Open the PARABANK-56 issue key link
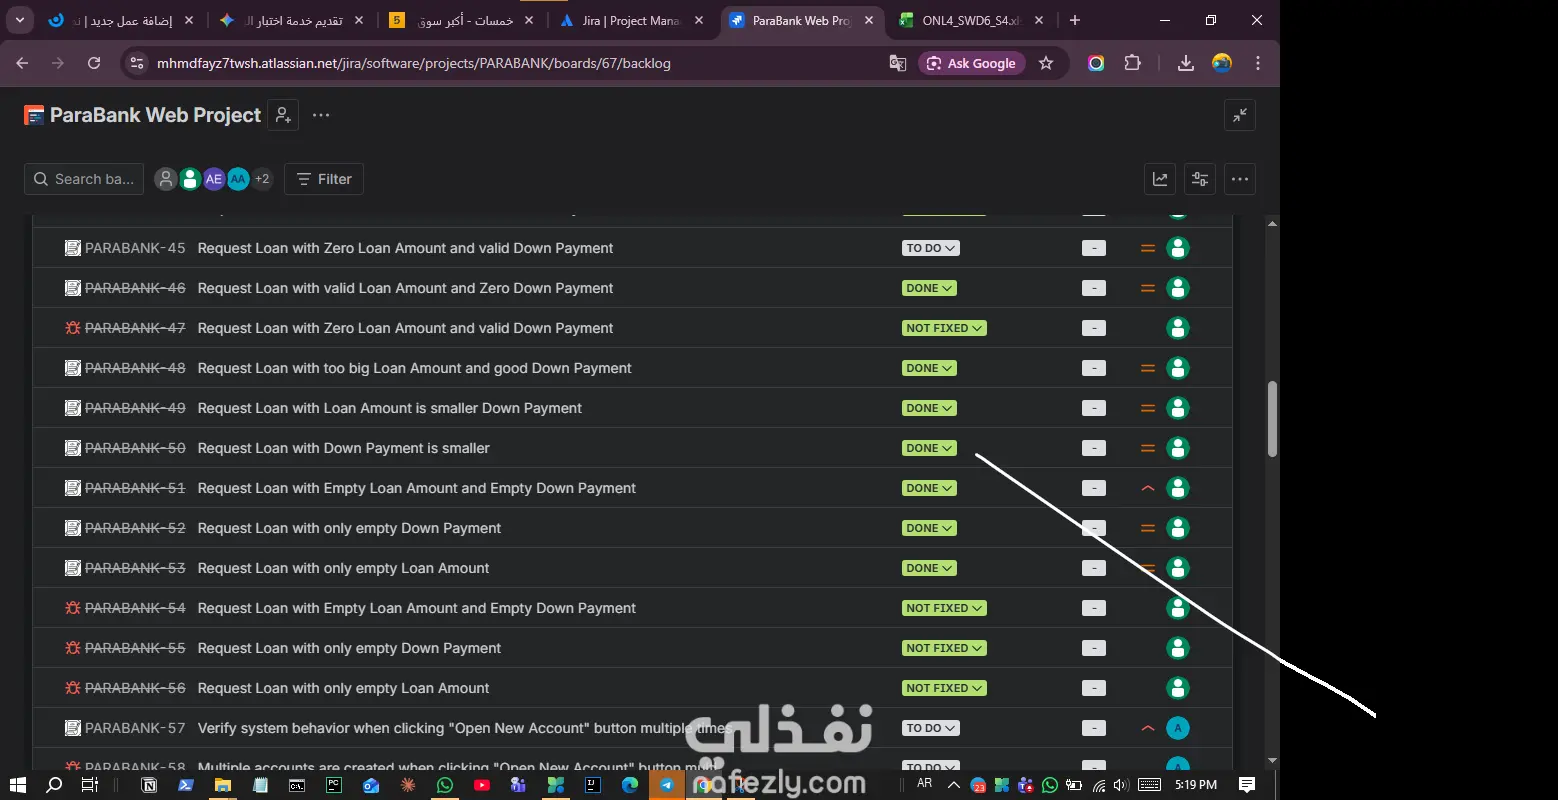Image resolution: width=1558 pixels, height=800 pixels. click(135, 688)
